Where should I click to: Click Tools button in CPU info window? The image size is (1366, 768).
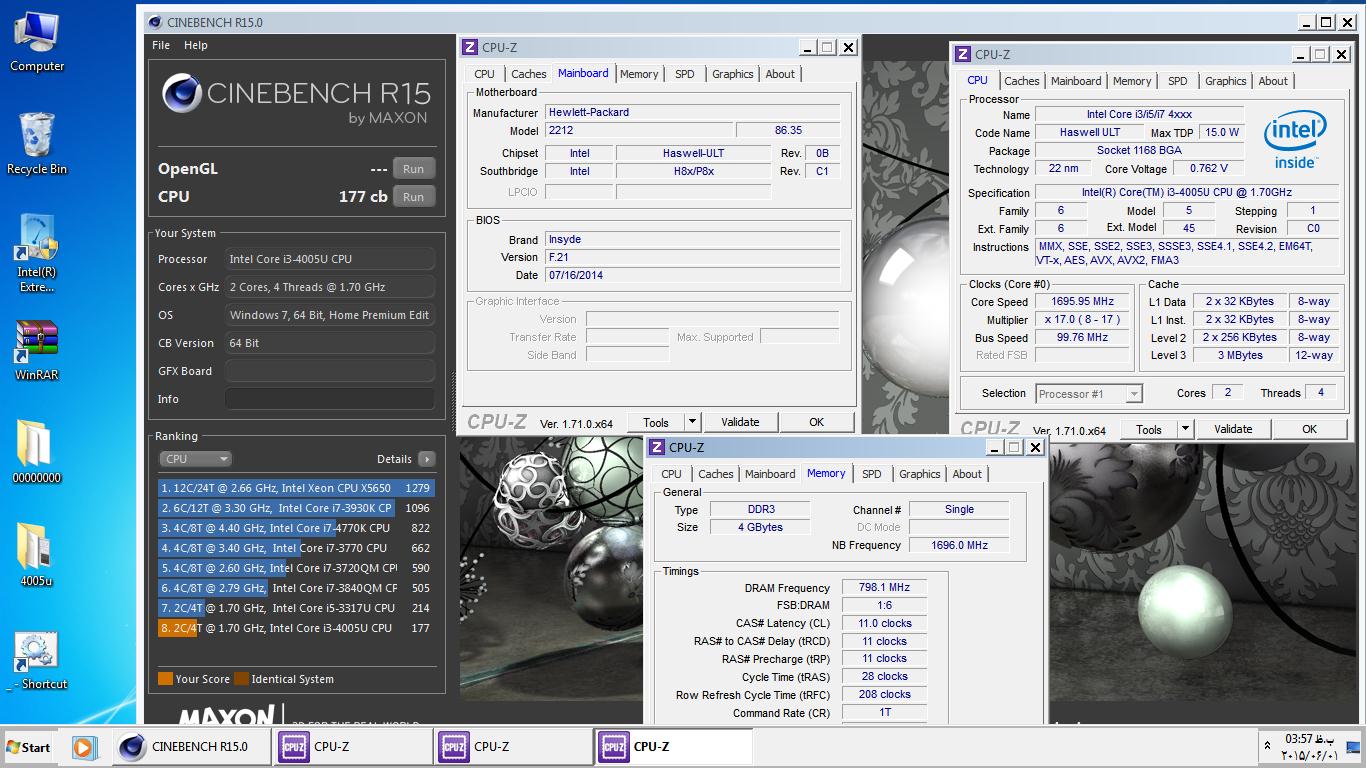click(x=1149, y=429)
